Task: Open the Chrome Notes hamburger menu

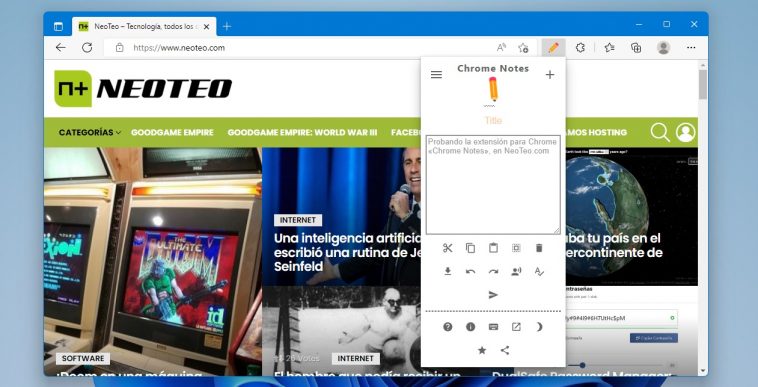Action: pyautogui.click(x=436, y=74)
